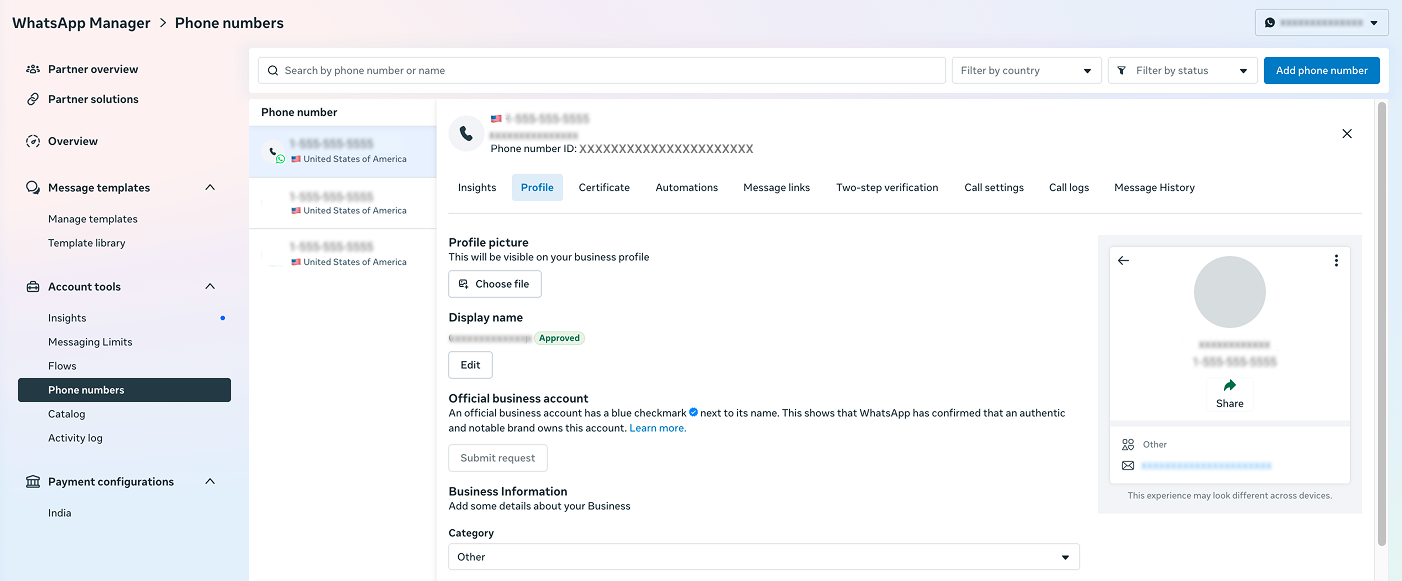Image resolution: width=1402 pixels, height=581 pixels.
Task: Click the search by phone number field
Action: pos(600,70)
